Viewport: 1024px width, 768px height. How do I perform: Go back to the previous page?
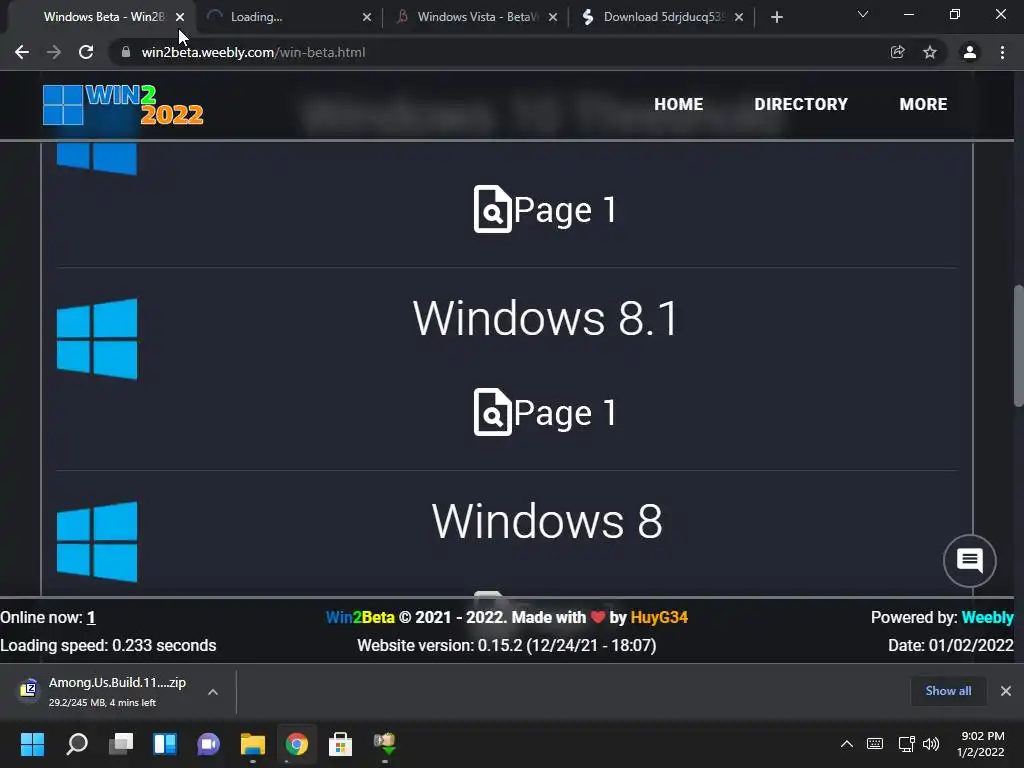tap(22, 52)
